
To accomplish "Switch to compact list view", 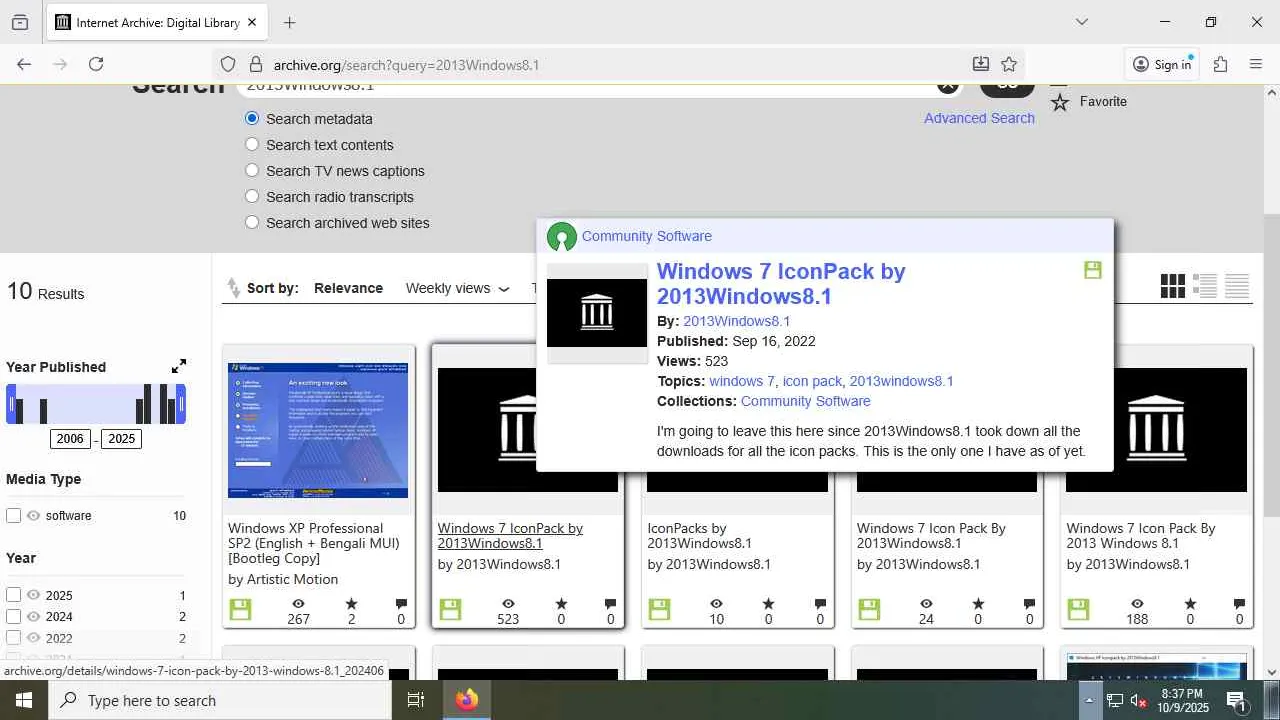I will click(x=1237, y=286).
